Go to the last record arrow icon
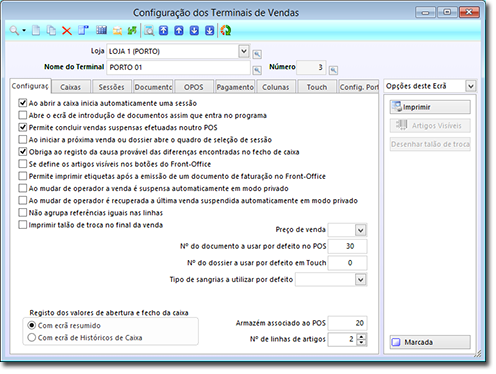 tap(210, 31)
